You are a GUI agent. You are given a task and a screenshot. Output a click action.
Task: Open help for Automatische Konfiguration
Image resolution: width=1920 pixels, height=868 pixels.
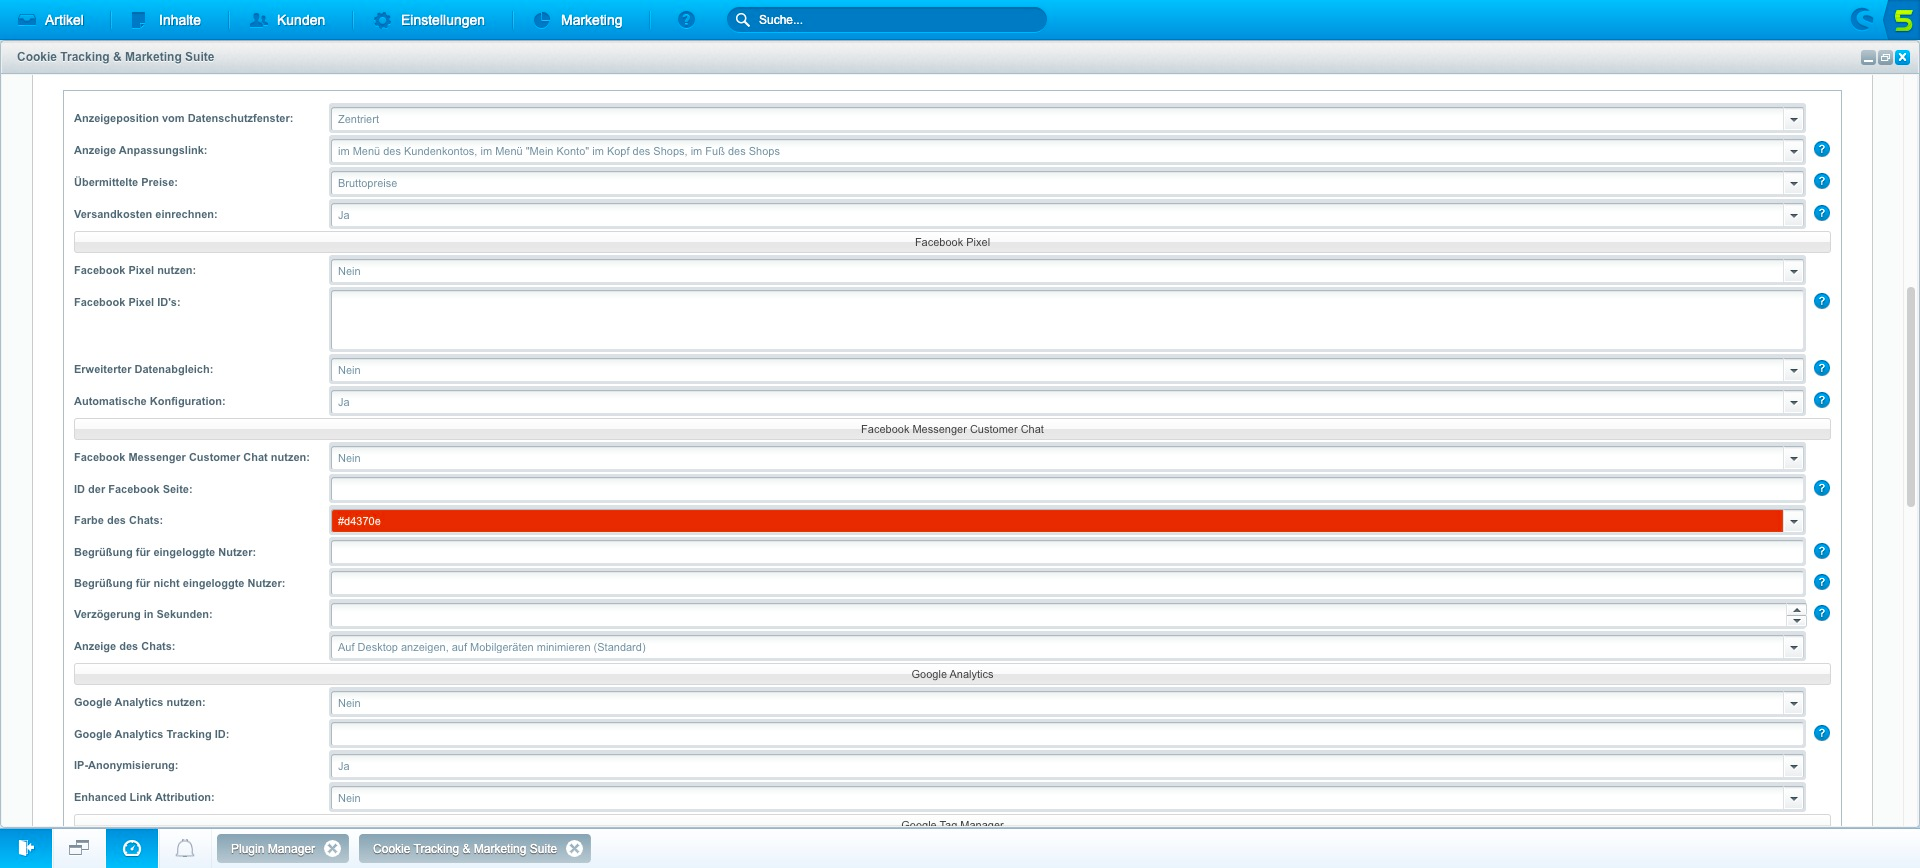(x=1822, y=400)
